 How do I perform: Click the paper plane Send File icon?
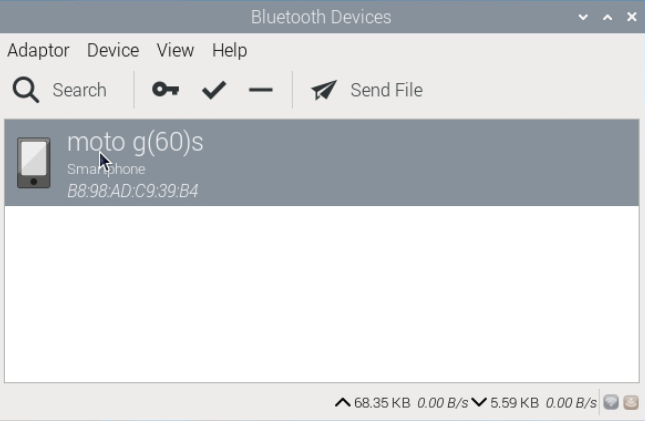point(324,90)
